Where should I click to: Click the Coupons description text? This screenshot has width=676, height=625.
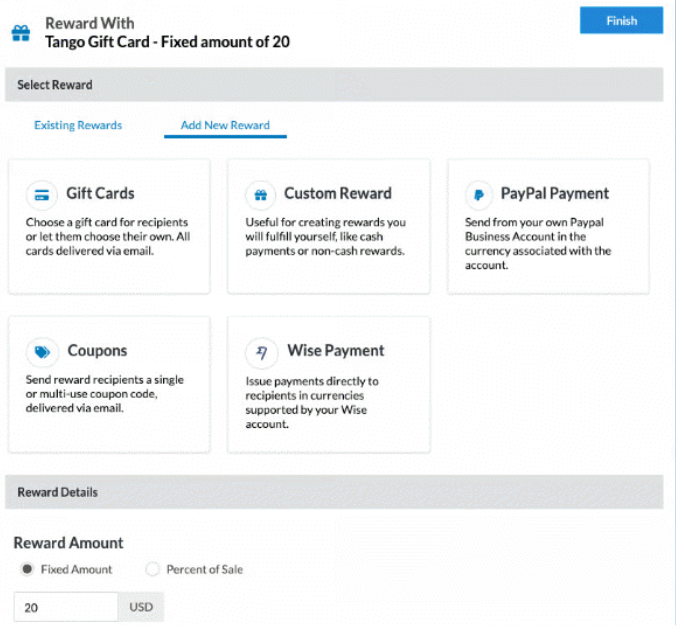[105, 394]
